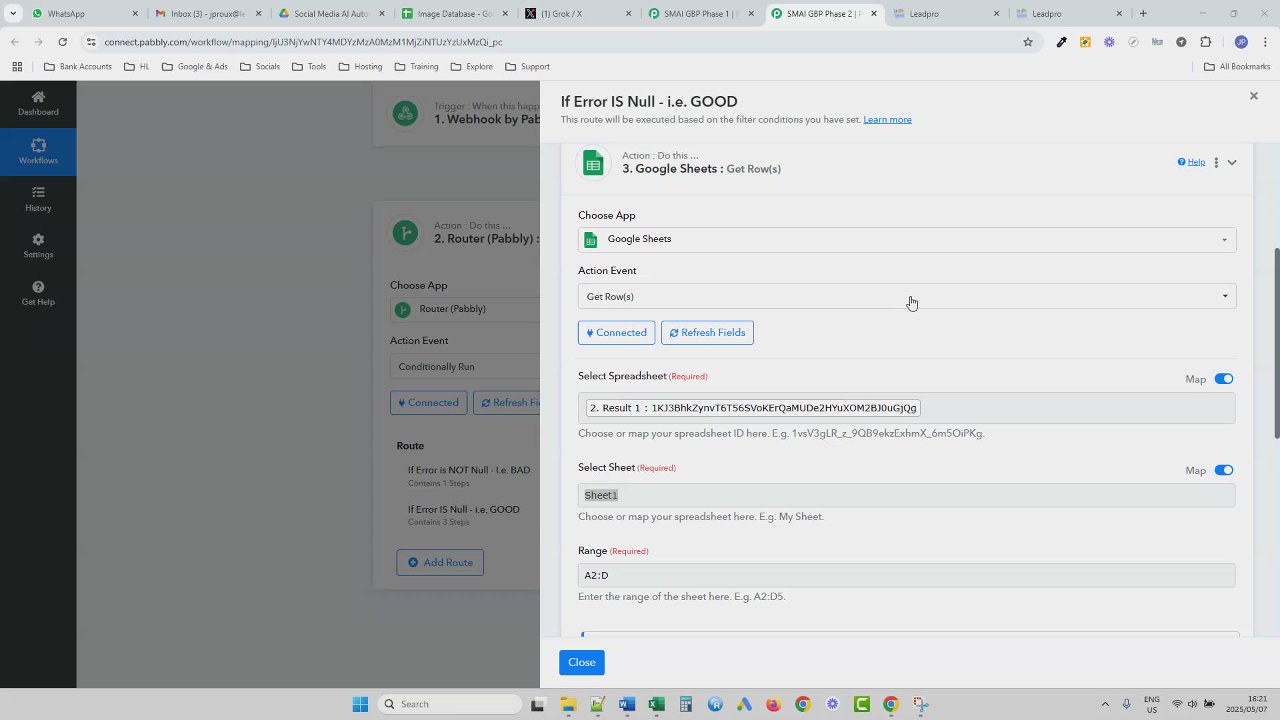Open Excel from the taskbar

point(656,704)
